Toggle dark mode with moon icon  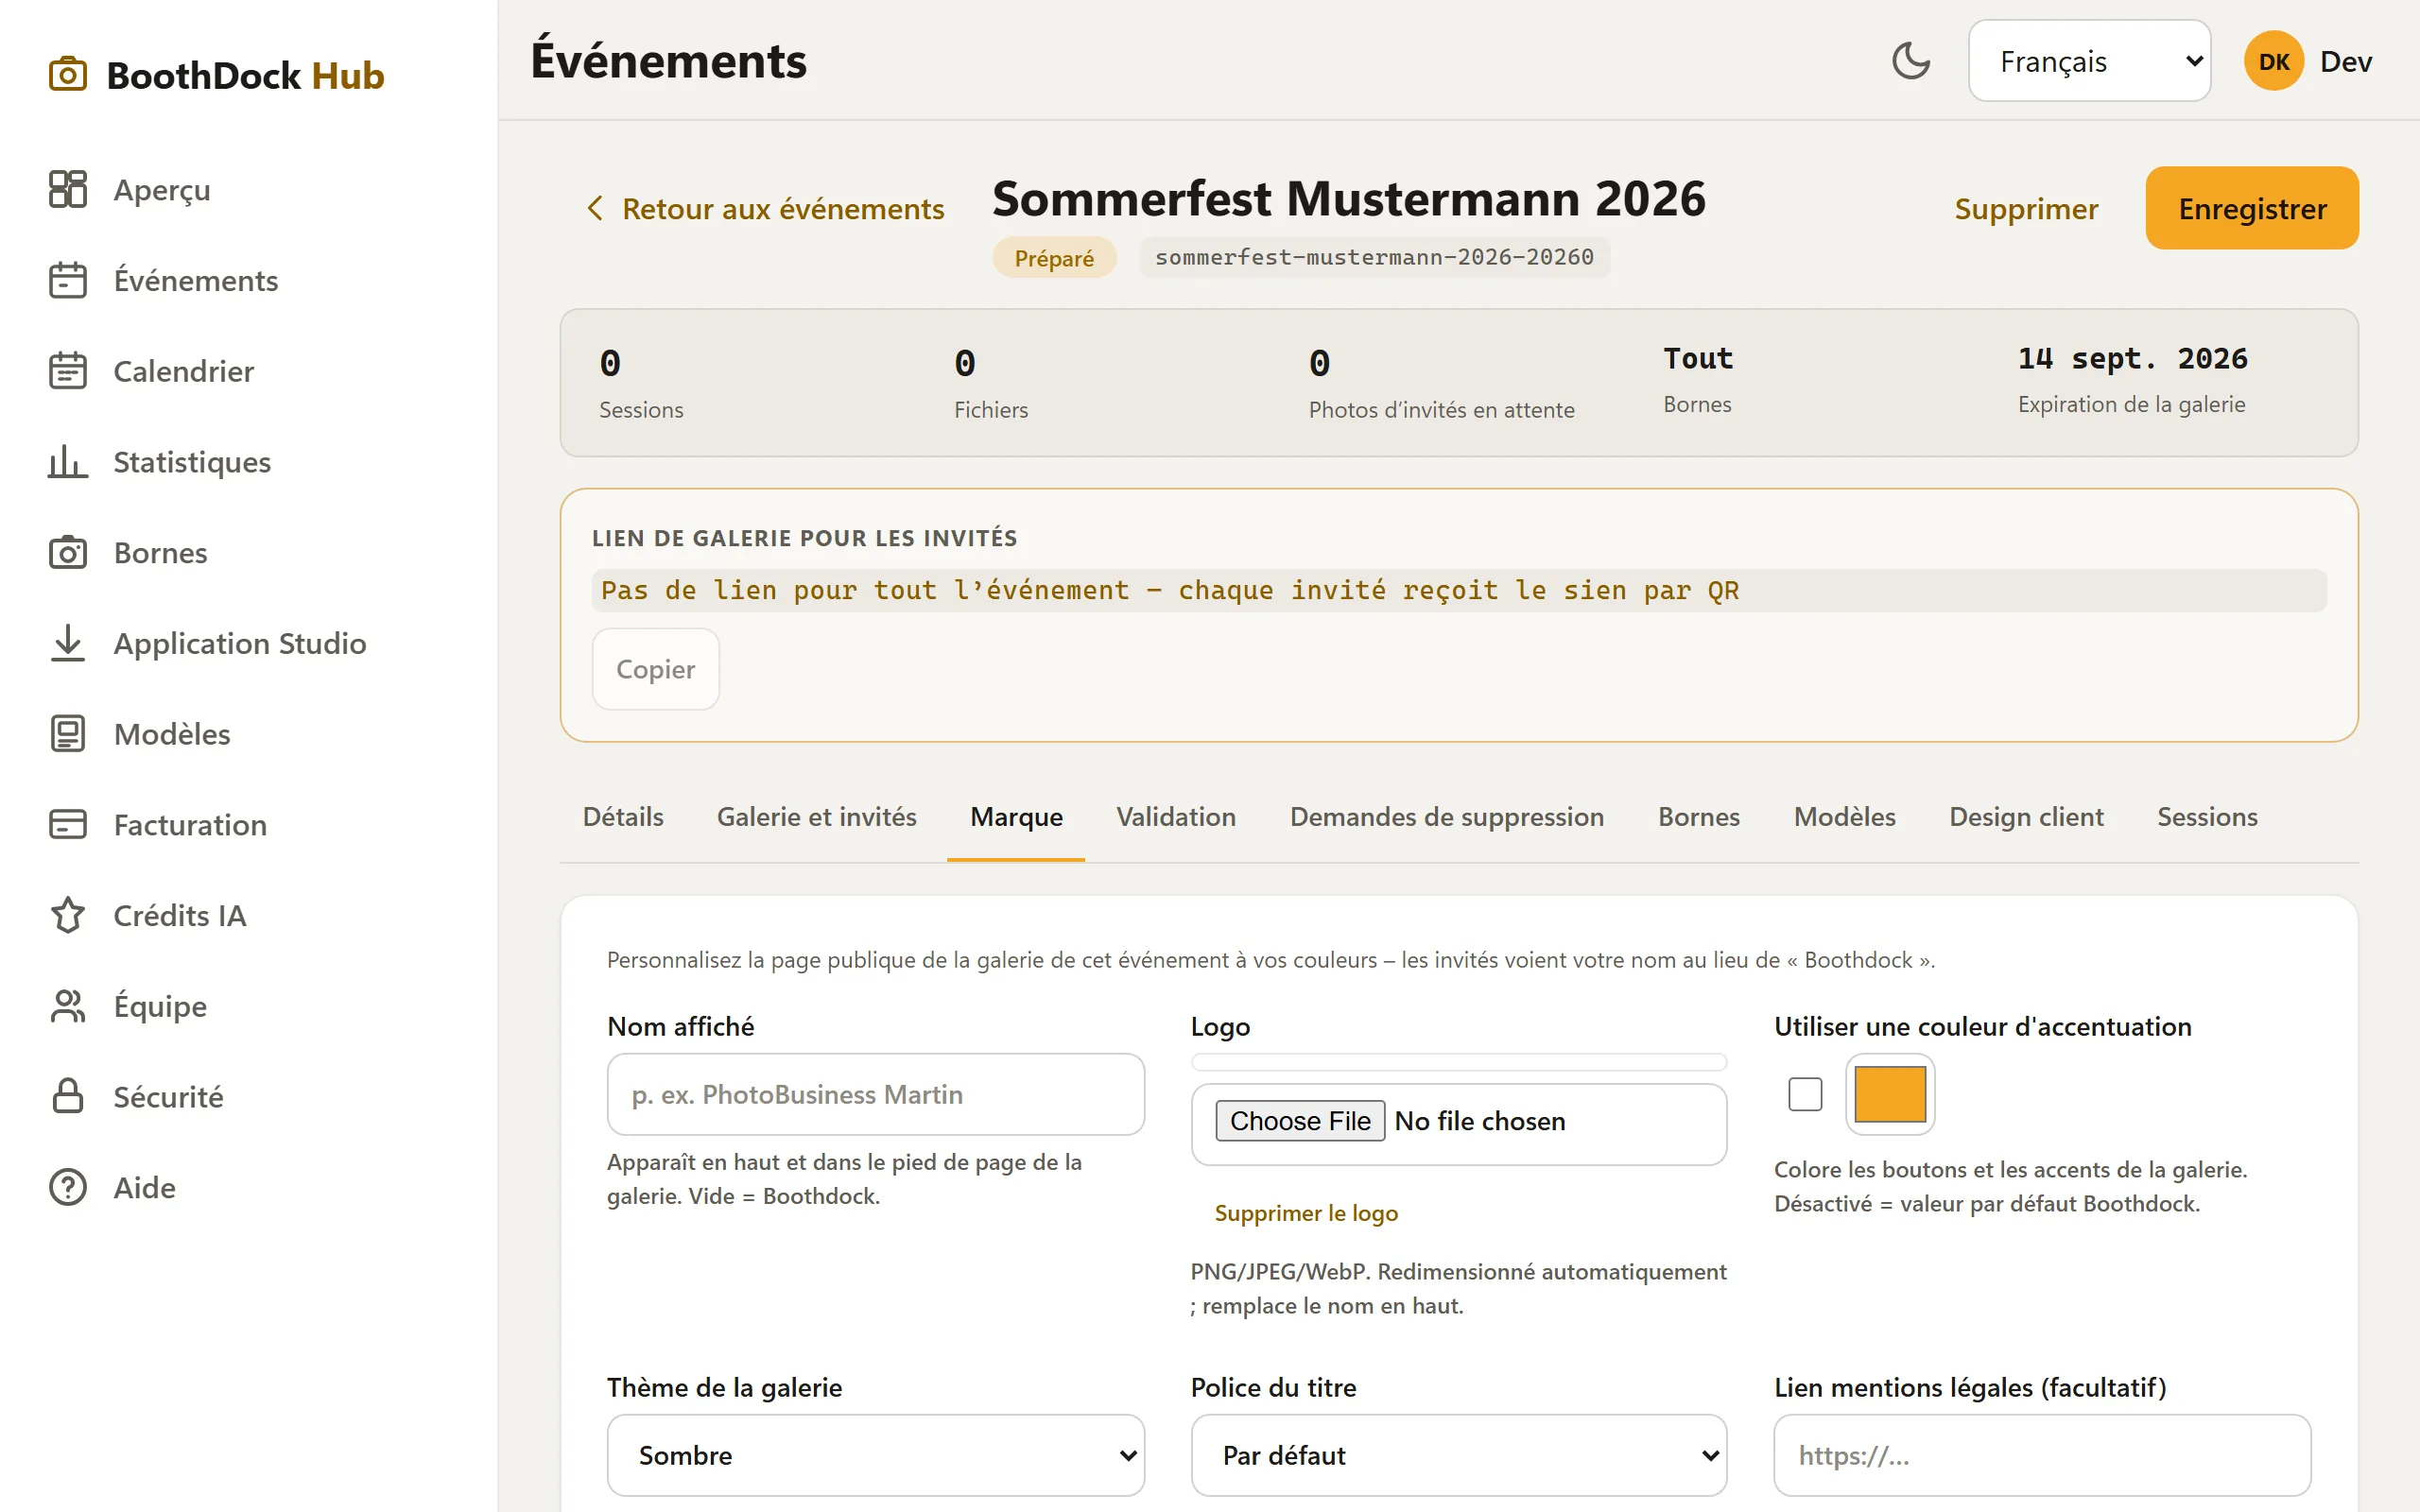[1910, 61]
